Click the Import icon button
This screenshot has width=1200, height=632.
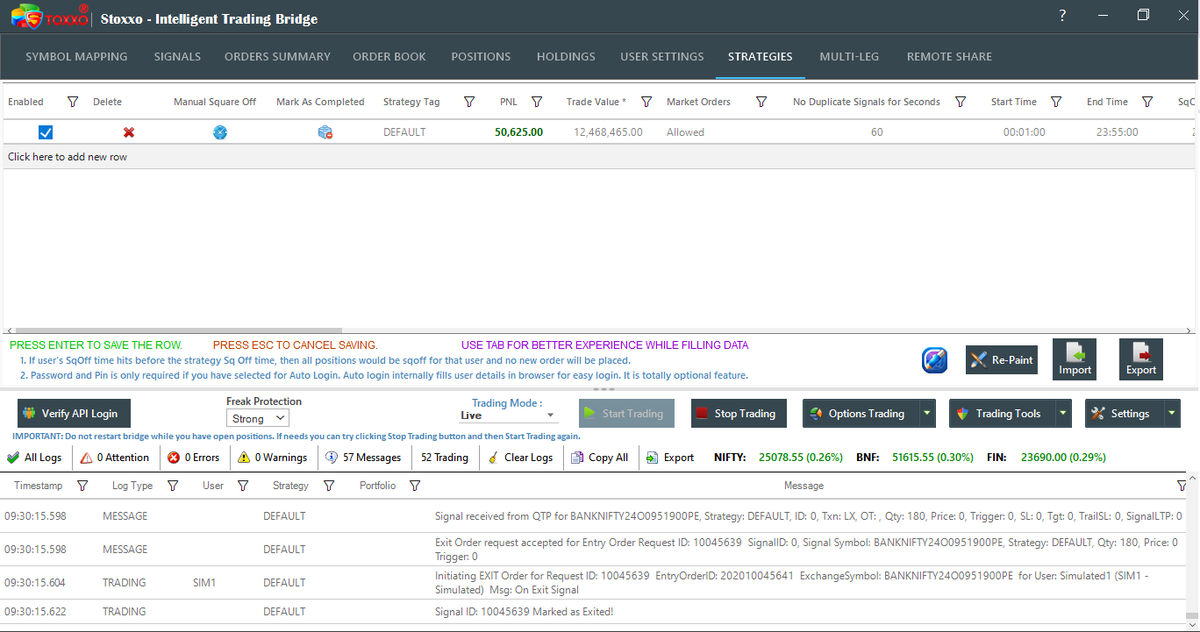point(1075,358)
